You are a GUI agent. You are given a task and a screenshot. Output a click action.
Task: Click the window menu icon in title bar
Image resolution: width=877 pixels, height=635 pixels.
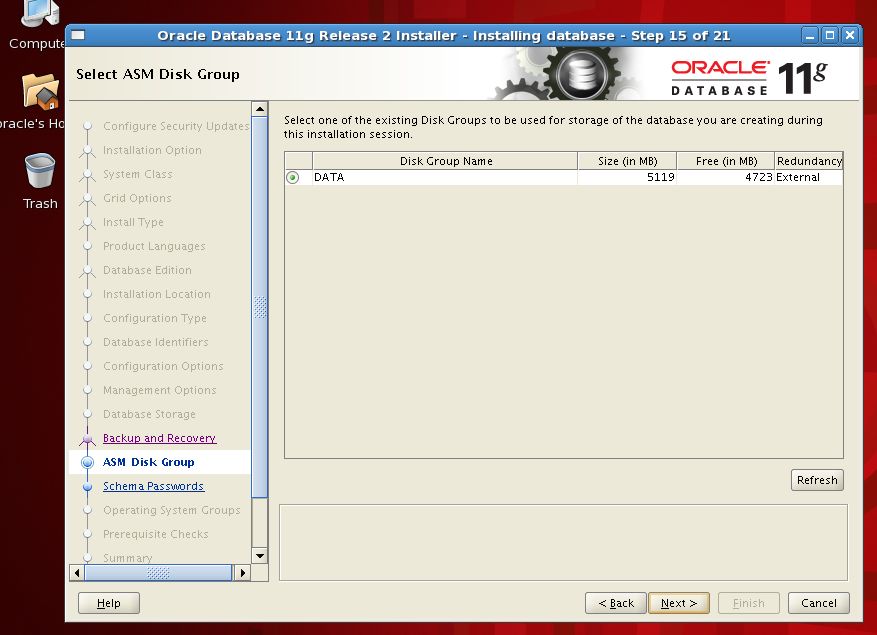point(78,36)
